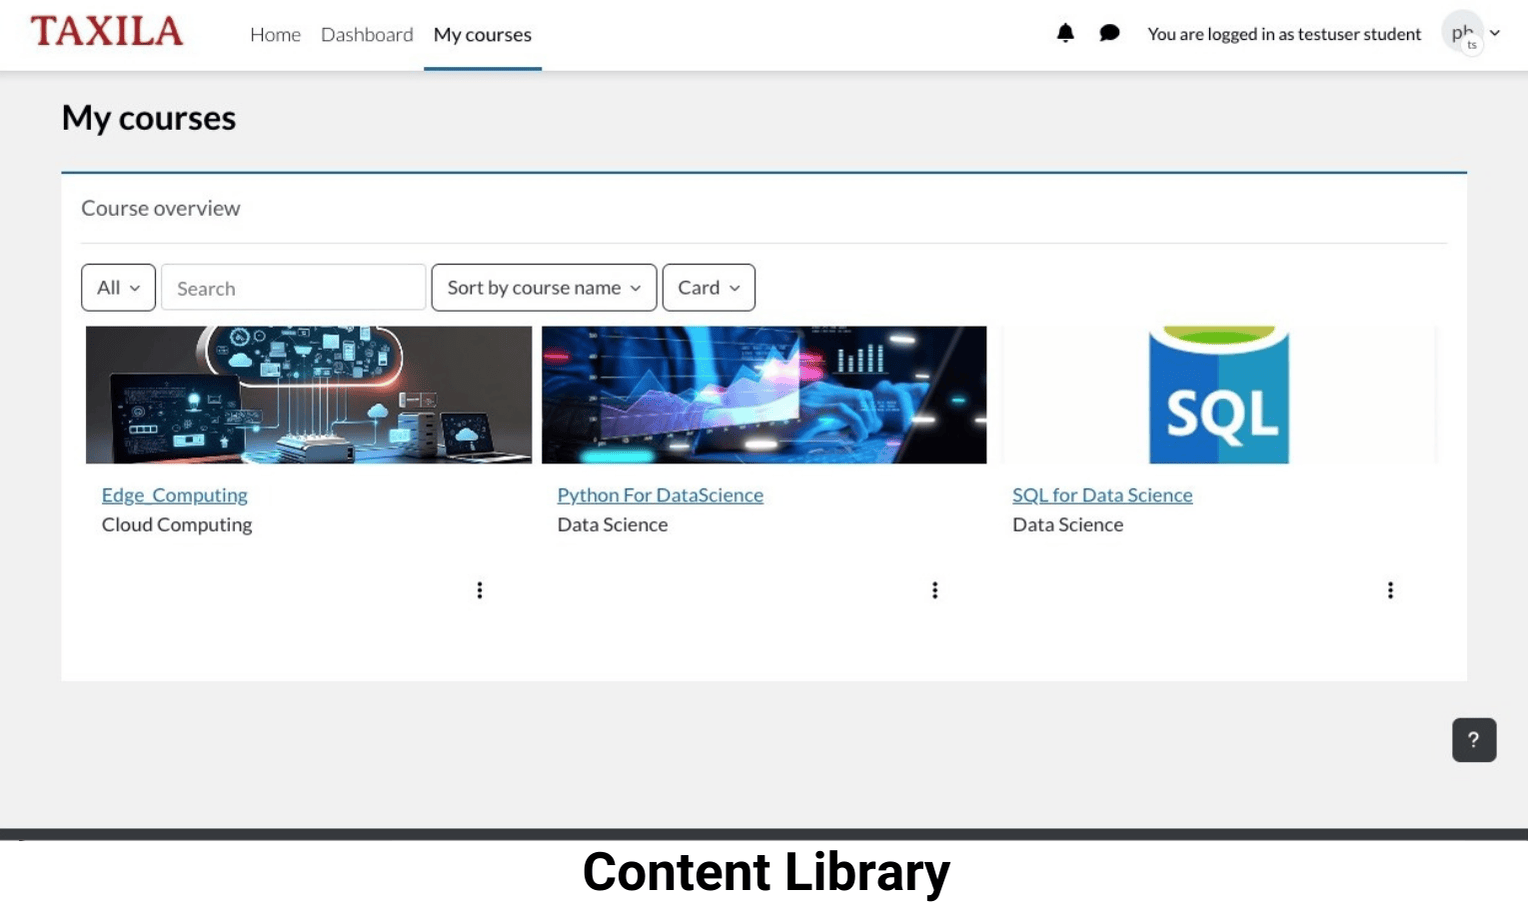Open SQL for Data Science three-dot menu
This screenshot has width=1528, height=915.
tap(1390, 590)
